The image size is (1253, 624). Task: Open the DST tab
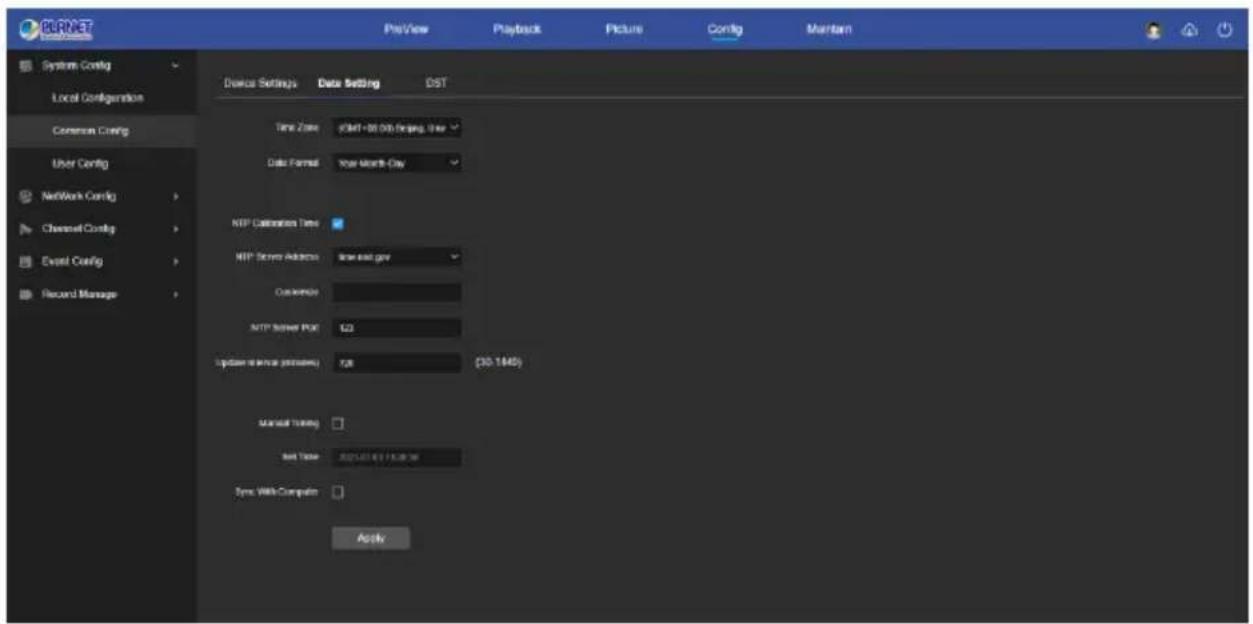436,84
